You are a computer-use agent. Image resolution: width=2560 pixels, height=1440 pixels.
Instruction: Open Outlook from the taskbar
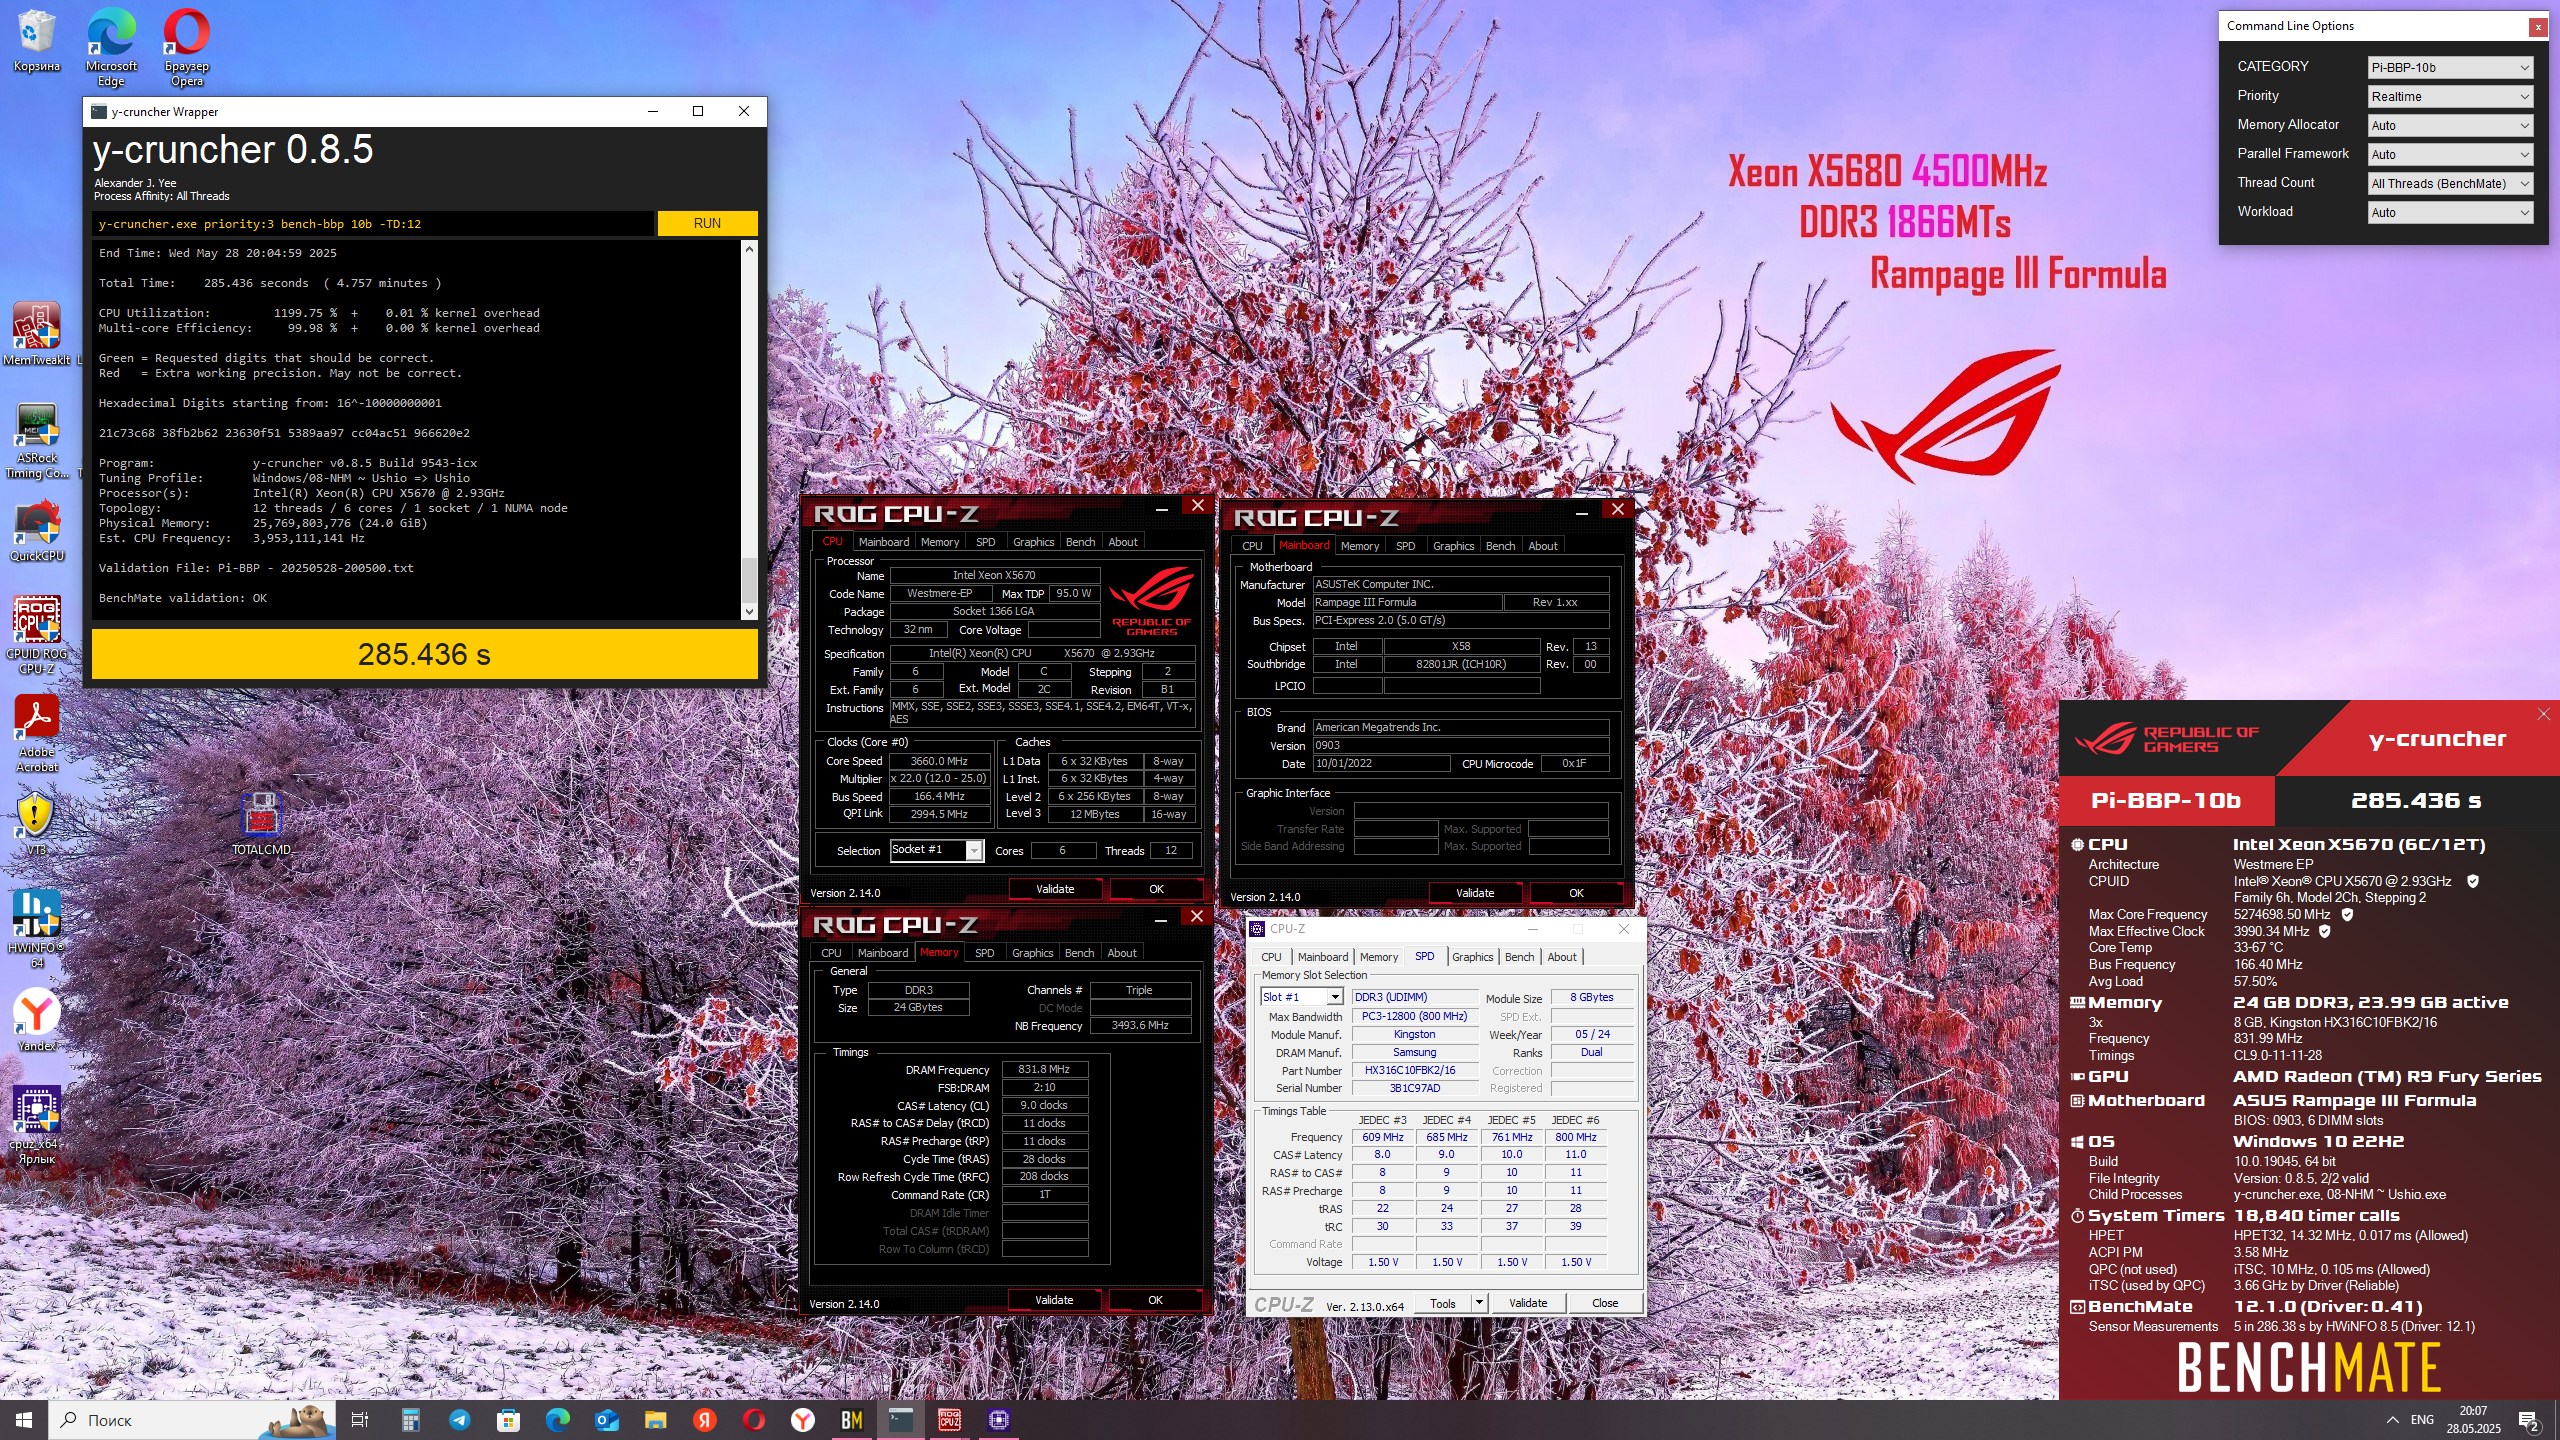pos(606,1420)
